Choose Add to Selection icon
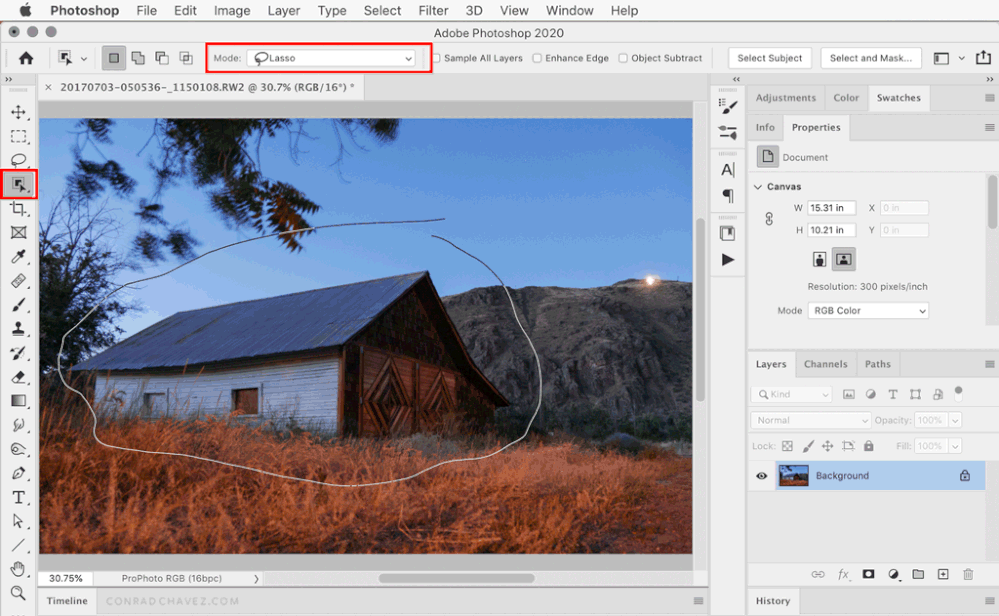999x616 pixels. pos(138,58)
